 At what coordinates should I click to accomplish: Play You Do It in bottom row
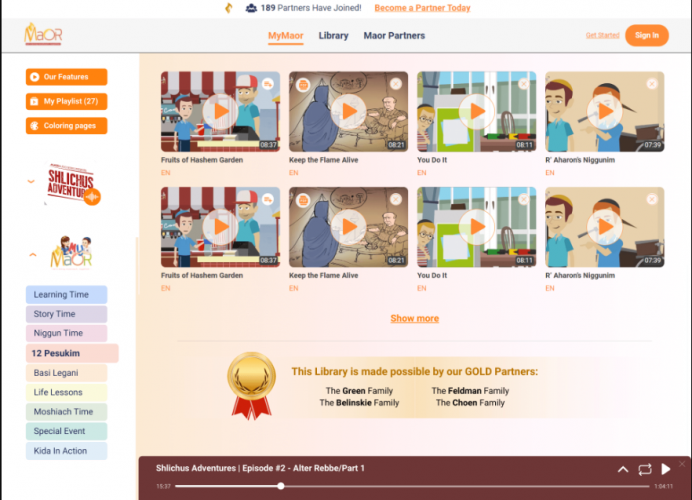(476, 227)
